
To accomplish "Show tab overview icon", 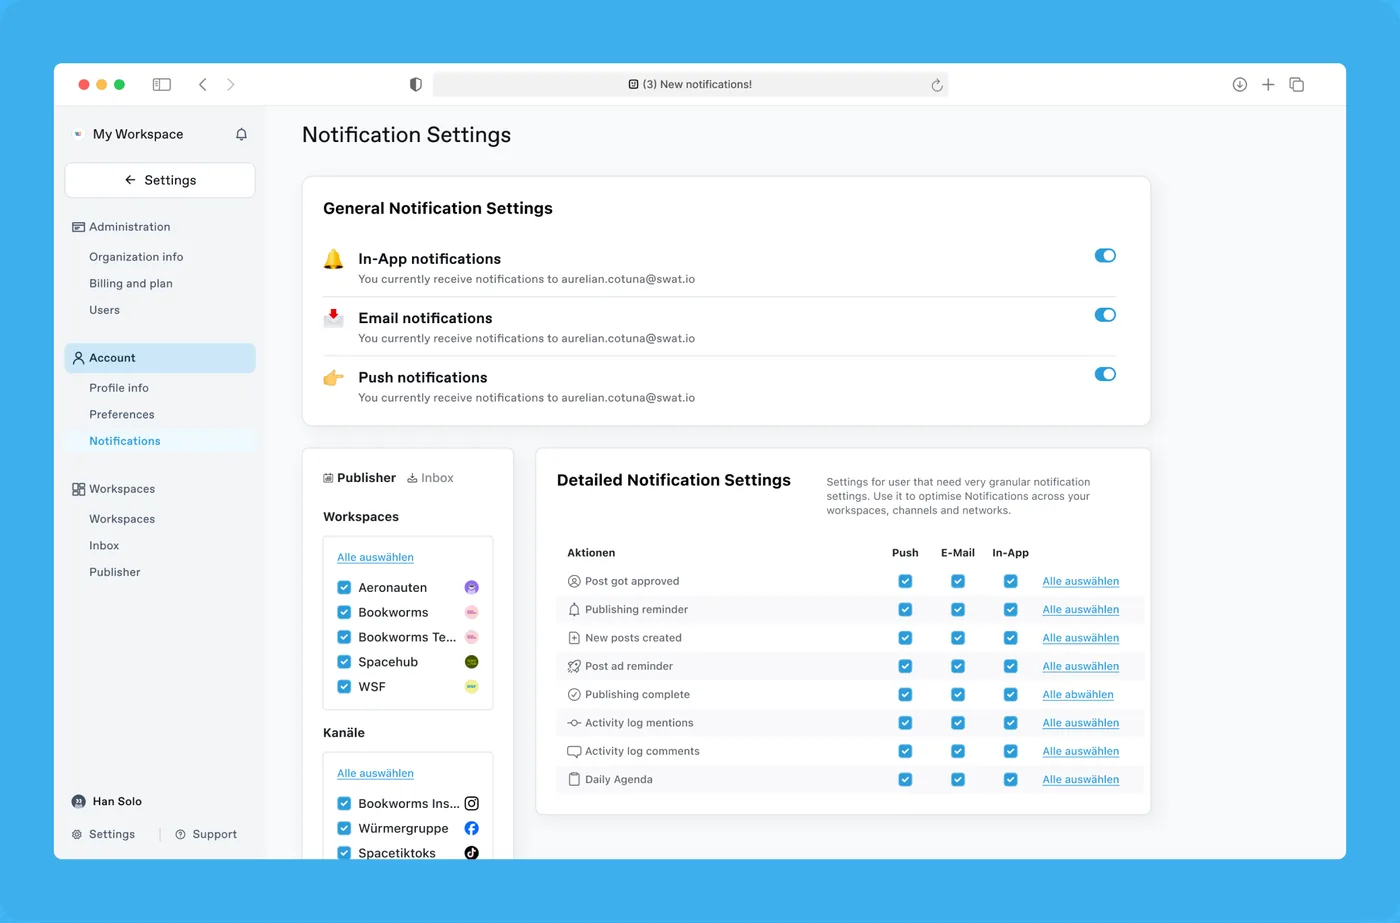I will tap(1297, 85).
